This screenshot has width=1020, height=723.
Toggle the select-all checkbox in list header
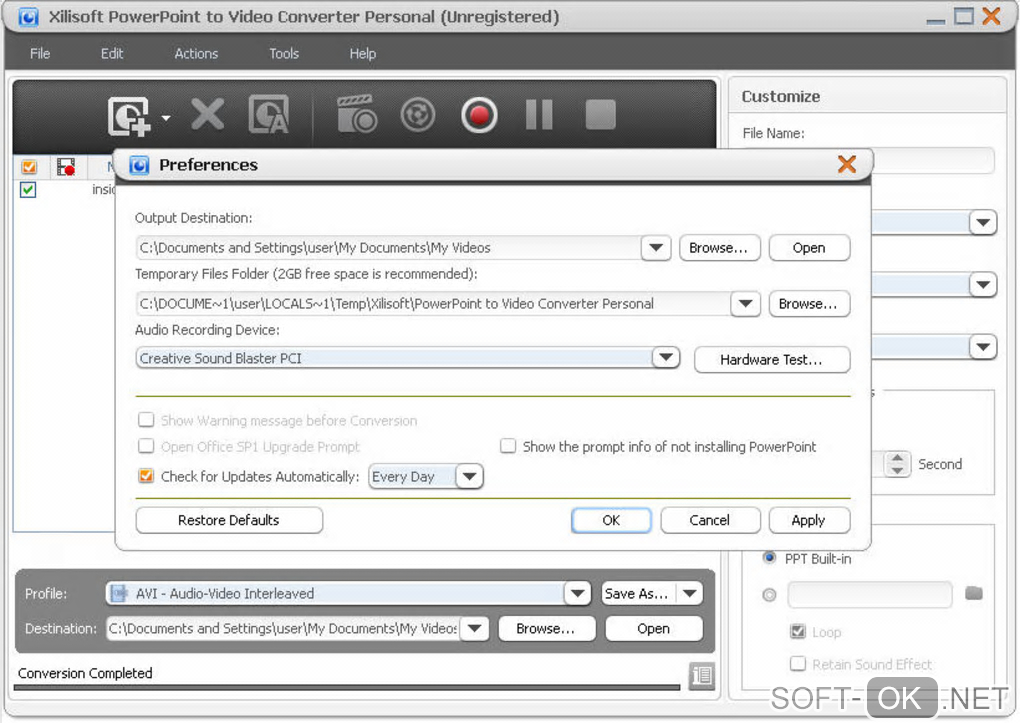click(x=29, y=167)
